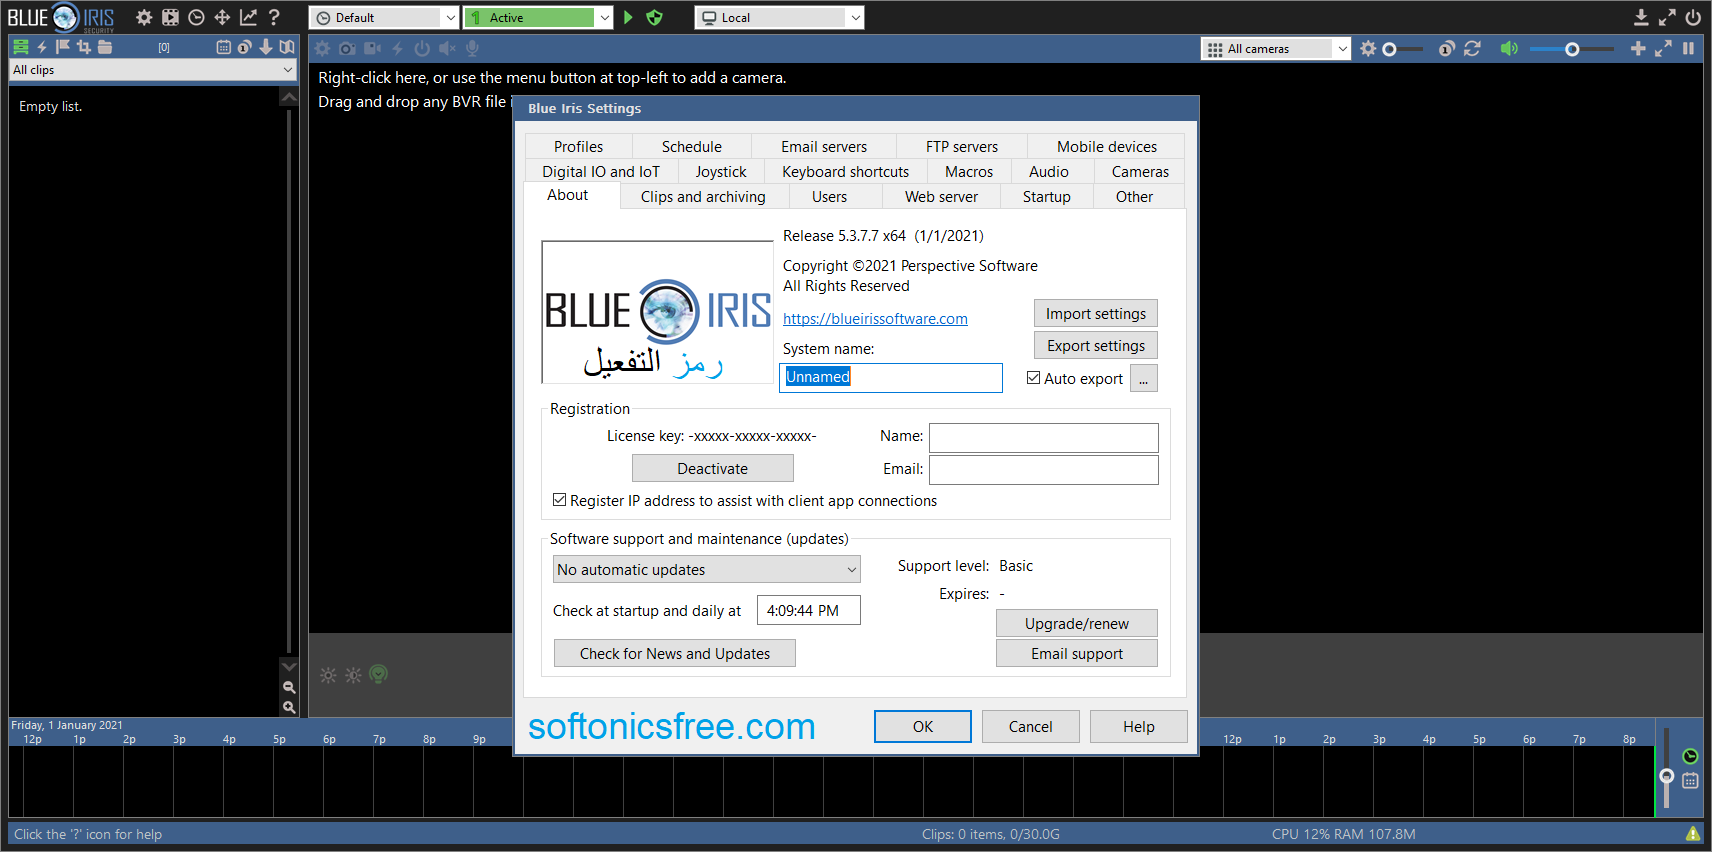Open the blueirissoftware.com link
Image resolution: width=1712 pixels, height=852 pixels.
click(875, 318)
